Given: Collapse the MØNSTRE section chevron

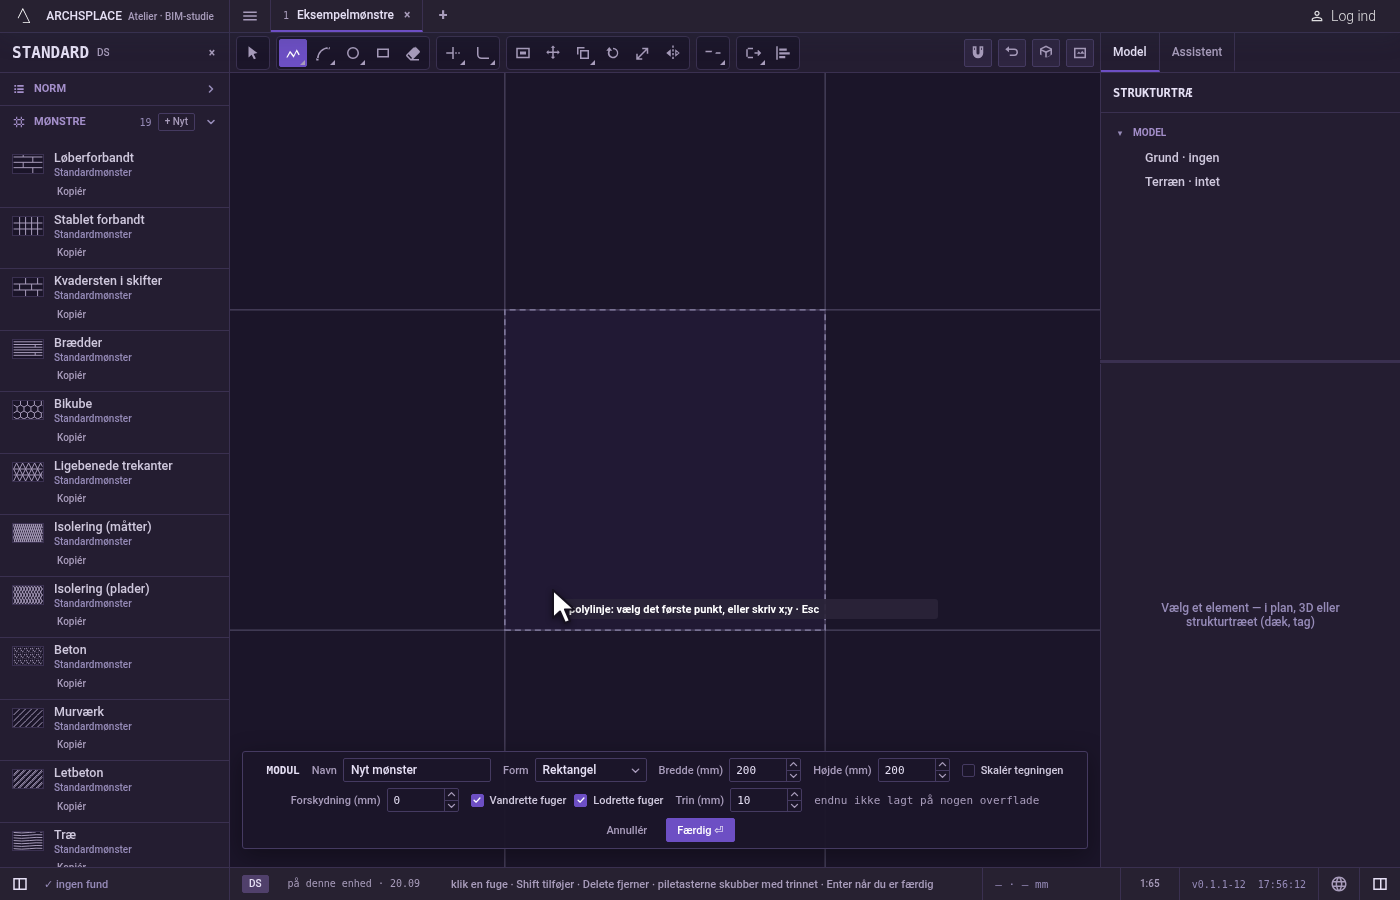Looking at the screenshot, I should click(x=211, y=122).
